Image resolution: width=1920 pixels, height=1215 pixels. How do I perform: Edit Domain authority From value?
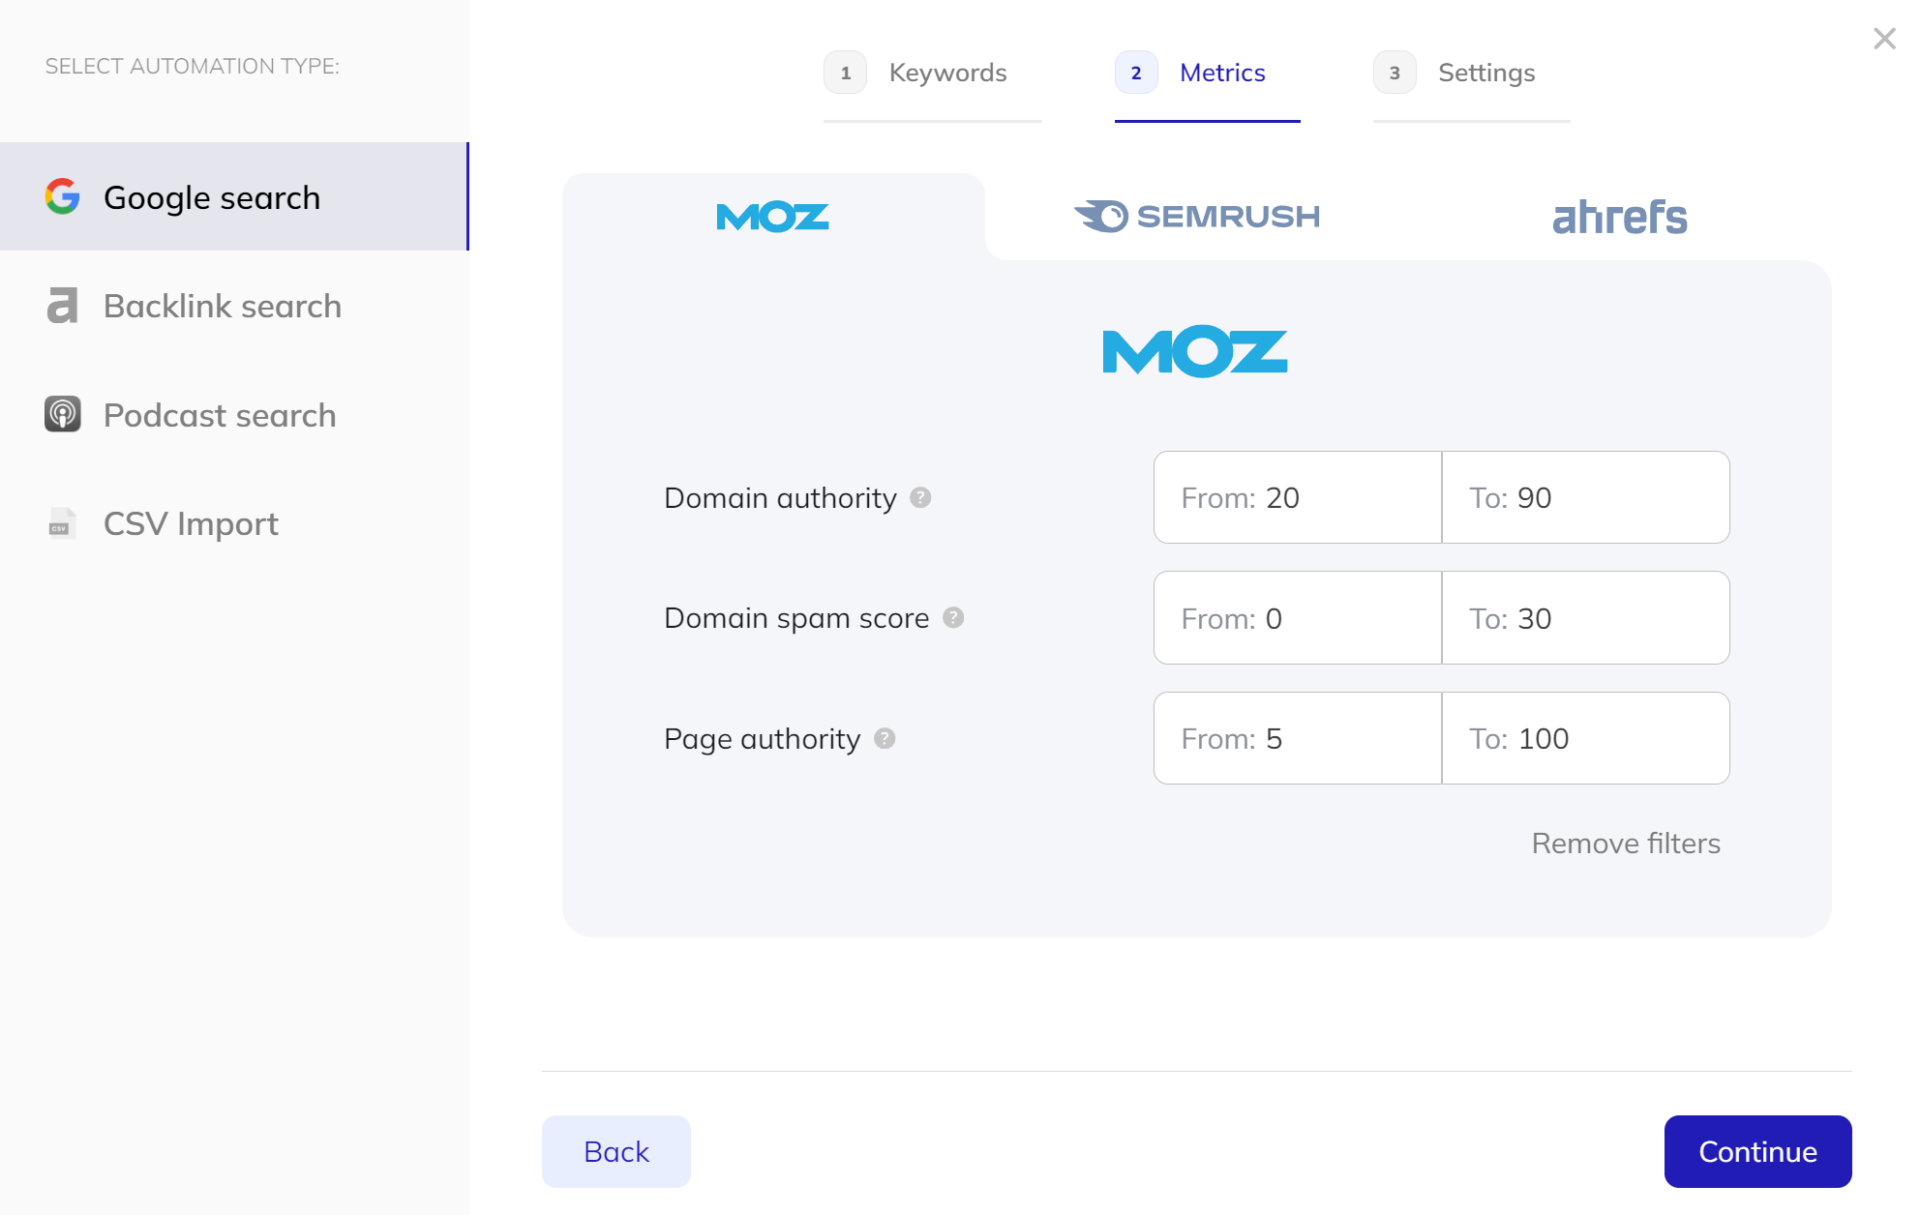1297,498
